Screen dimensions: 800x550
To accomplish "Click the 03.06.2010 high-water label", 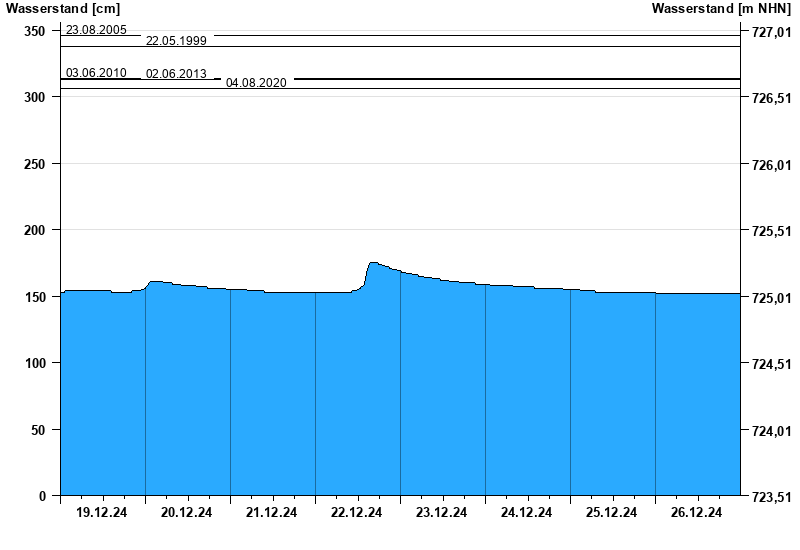I will 96,73.
